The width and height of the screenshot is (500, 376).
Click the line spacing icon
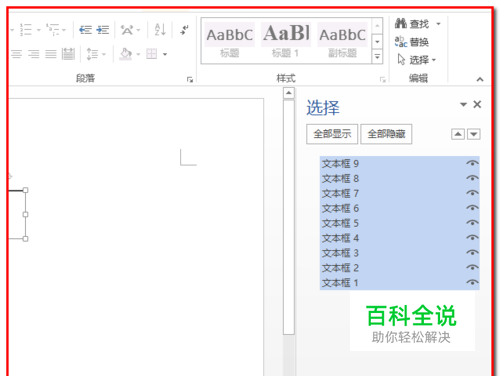(x=92, y=54)
